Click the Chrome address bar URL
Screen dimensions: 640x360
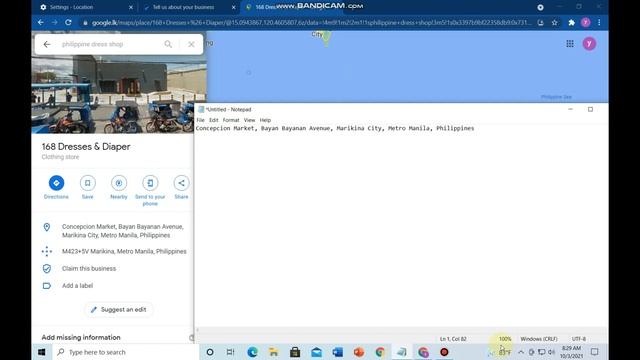(x=311, y=22)
